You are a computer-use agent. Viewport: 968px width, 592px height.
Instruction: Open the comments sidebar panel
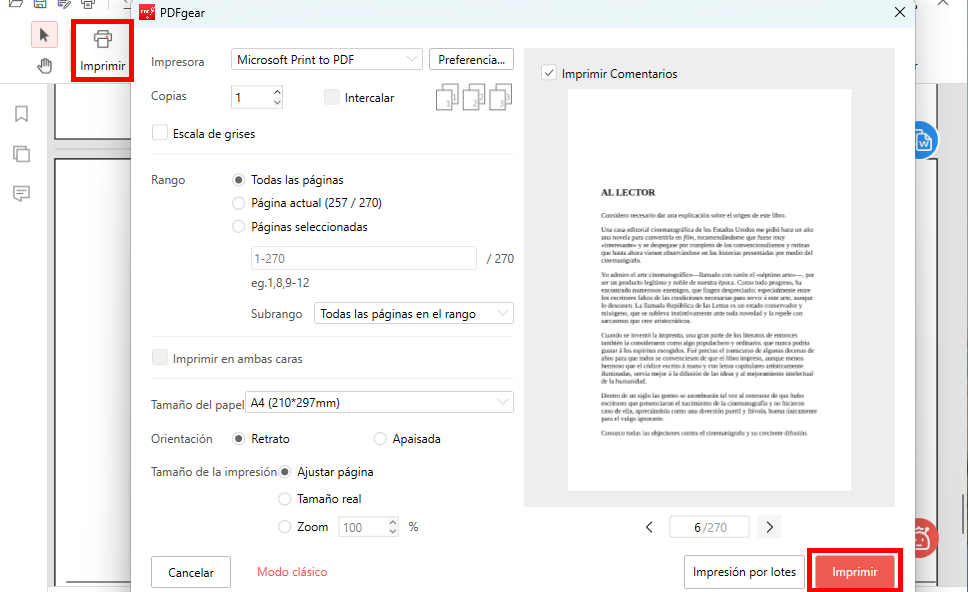click(x=19, y=194)
